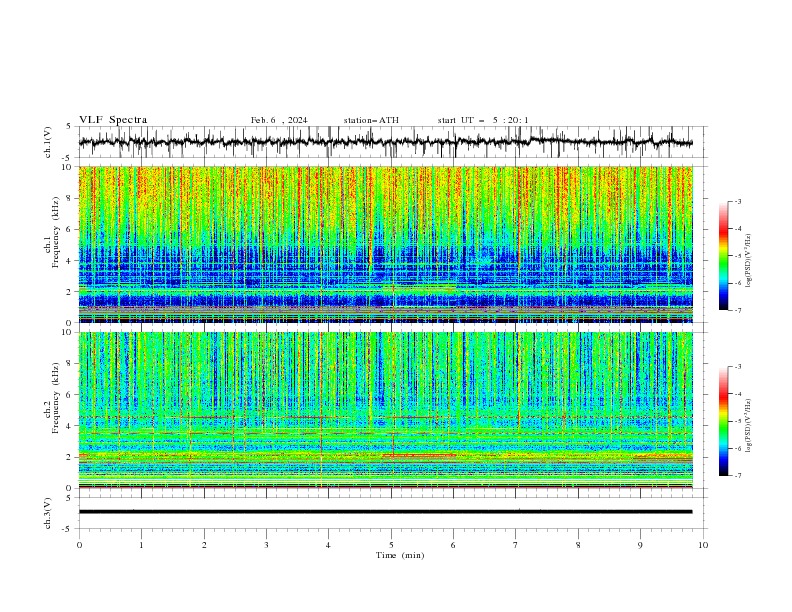
Task: Click the "ch.1(V)" waveform axis label
Action: (48, 142)
